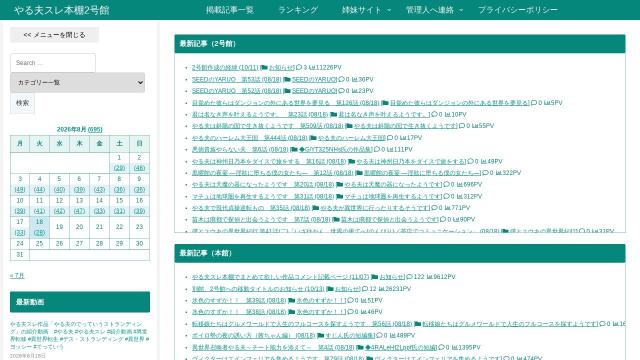This screenshot has height=360, width=640.
Task: Click the 検索 button
Action: point(22,103)
